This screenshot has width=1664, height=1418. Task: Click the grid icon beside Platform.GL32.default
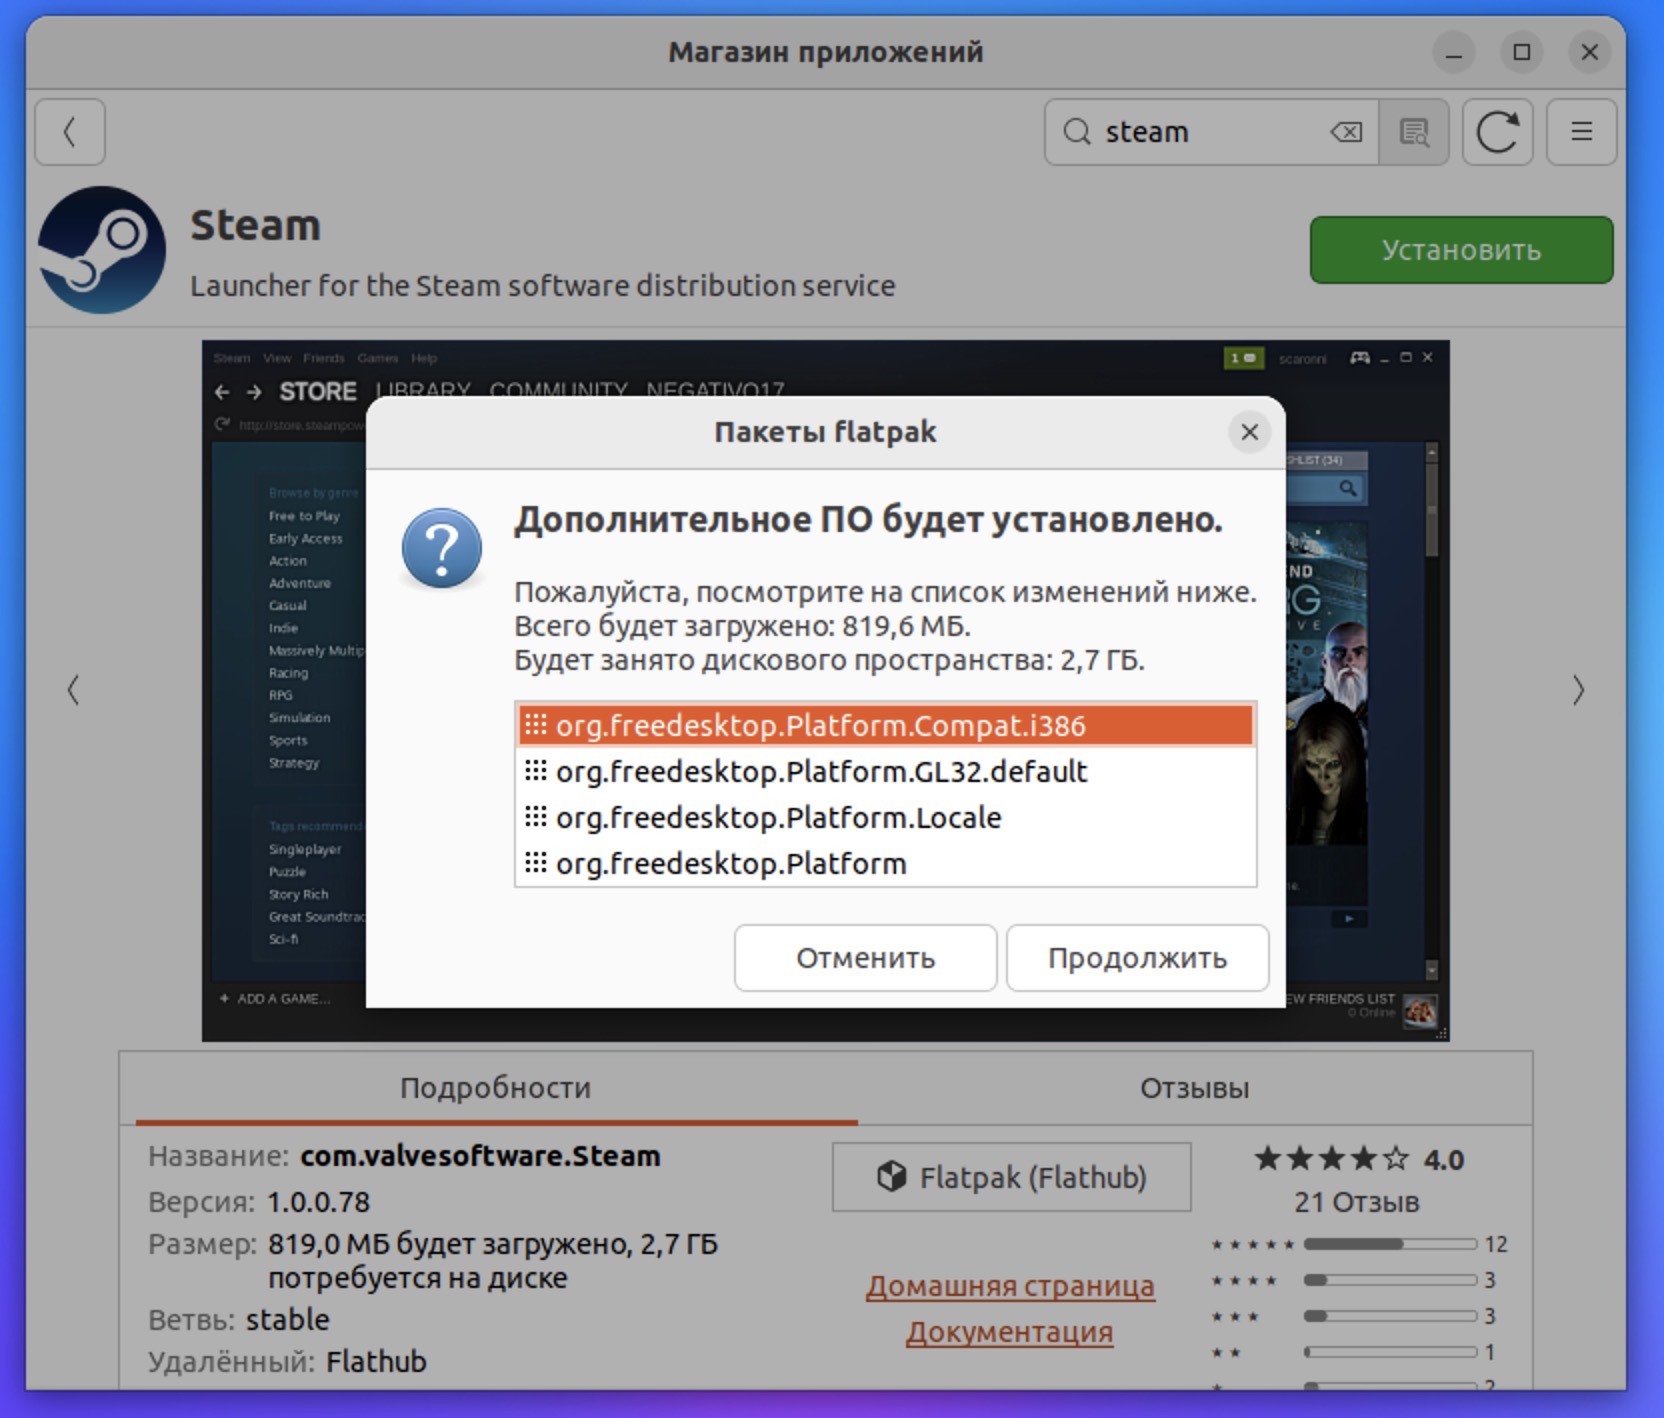click(x=536, y=771)
